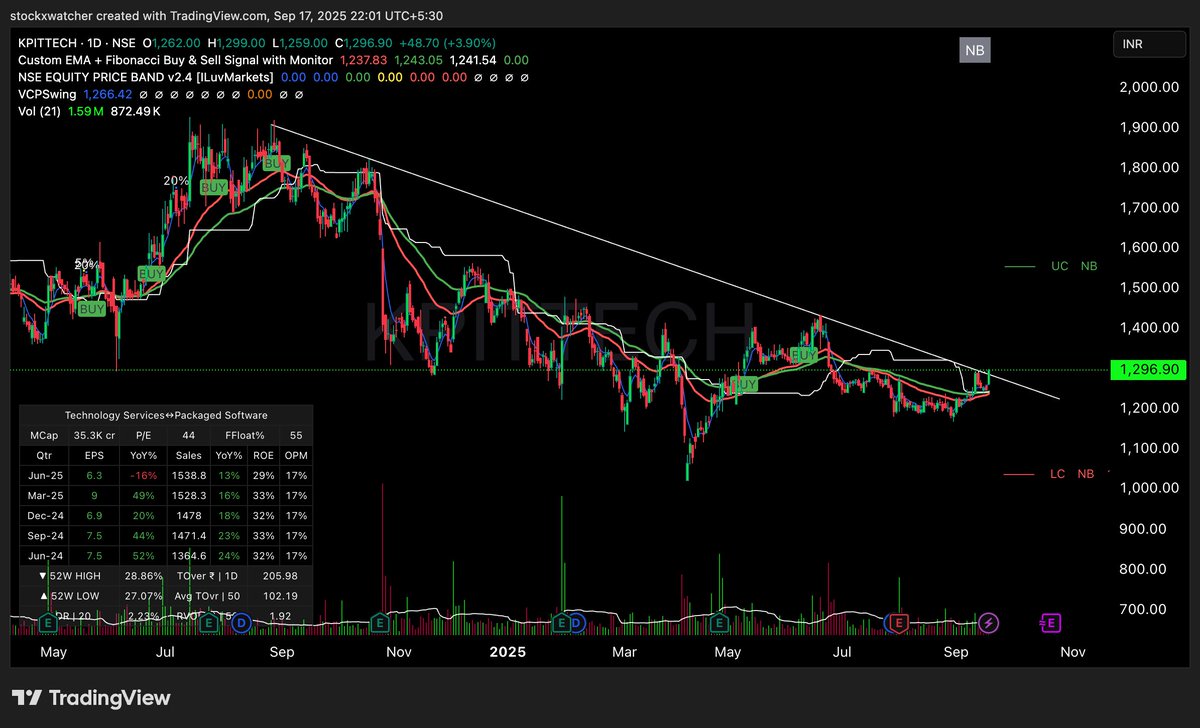The height and width of the screenshot is (728, 1200).
Task: Click the FFloat% value 55 cell
Action: [295, 435]
